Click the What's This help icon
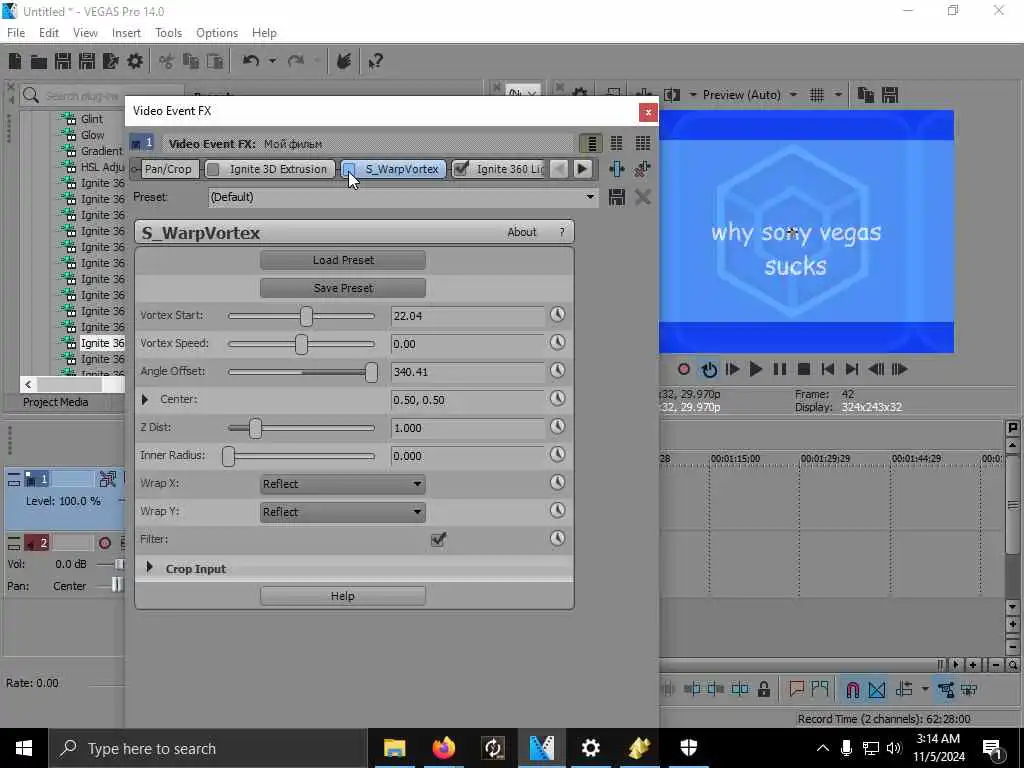The height and width of the screenshot is (768, 1024). [375, 61]
